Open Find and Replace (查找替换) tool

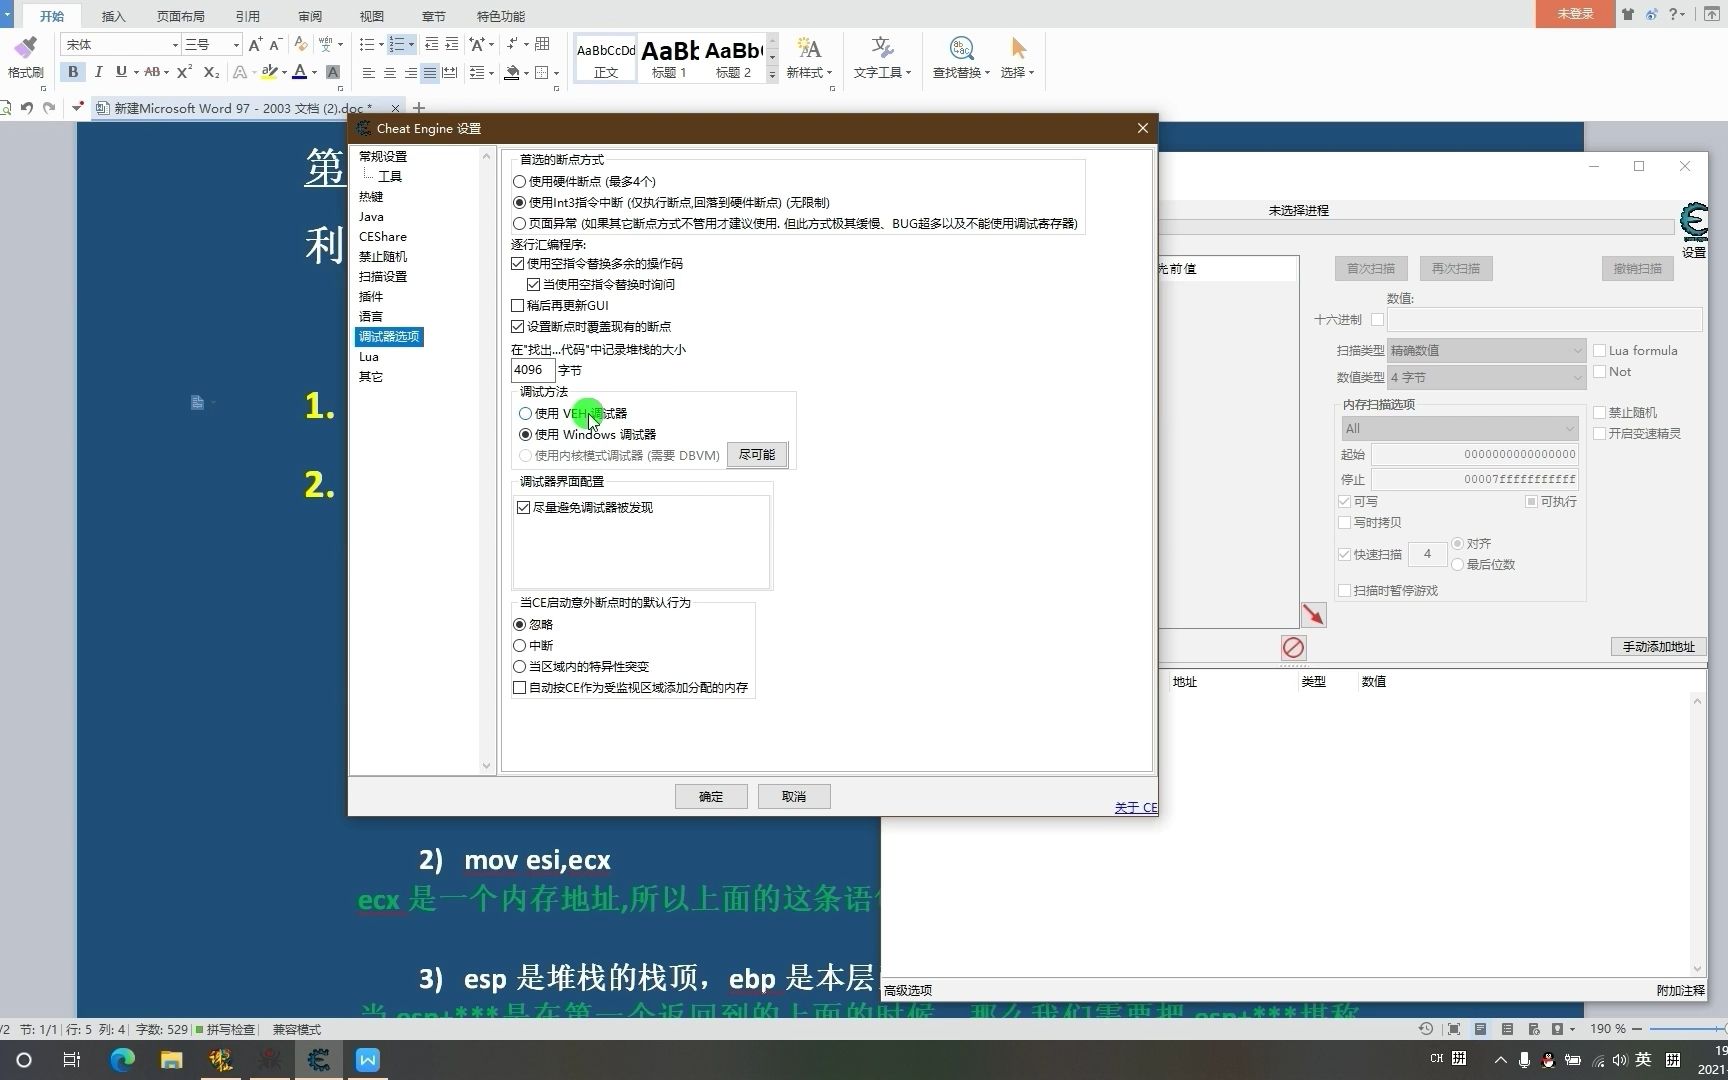coord(961,57)
